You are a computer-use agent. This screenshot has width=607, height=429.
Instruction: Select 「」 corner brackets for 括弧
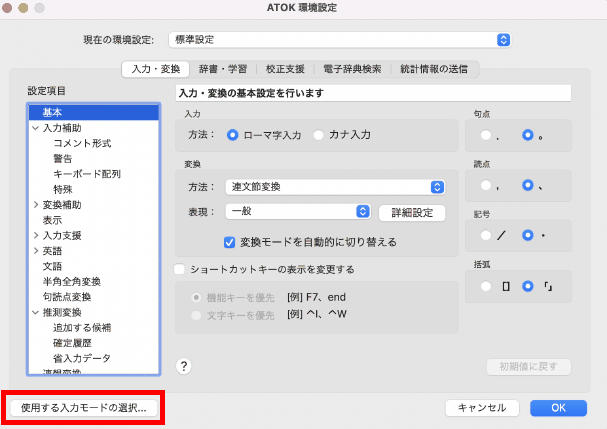(x=528, y=287)
